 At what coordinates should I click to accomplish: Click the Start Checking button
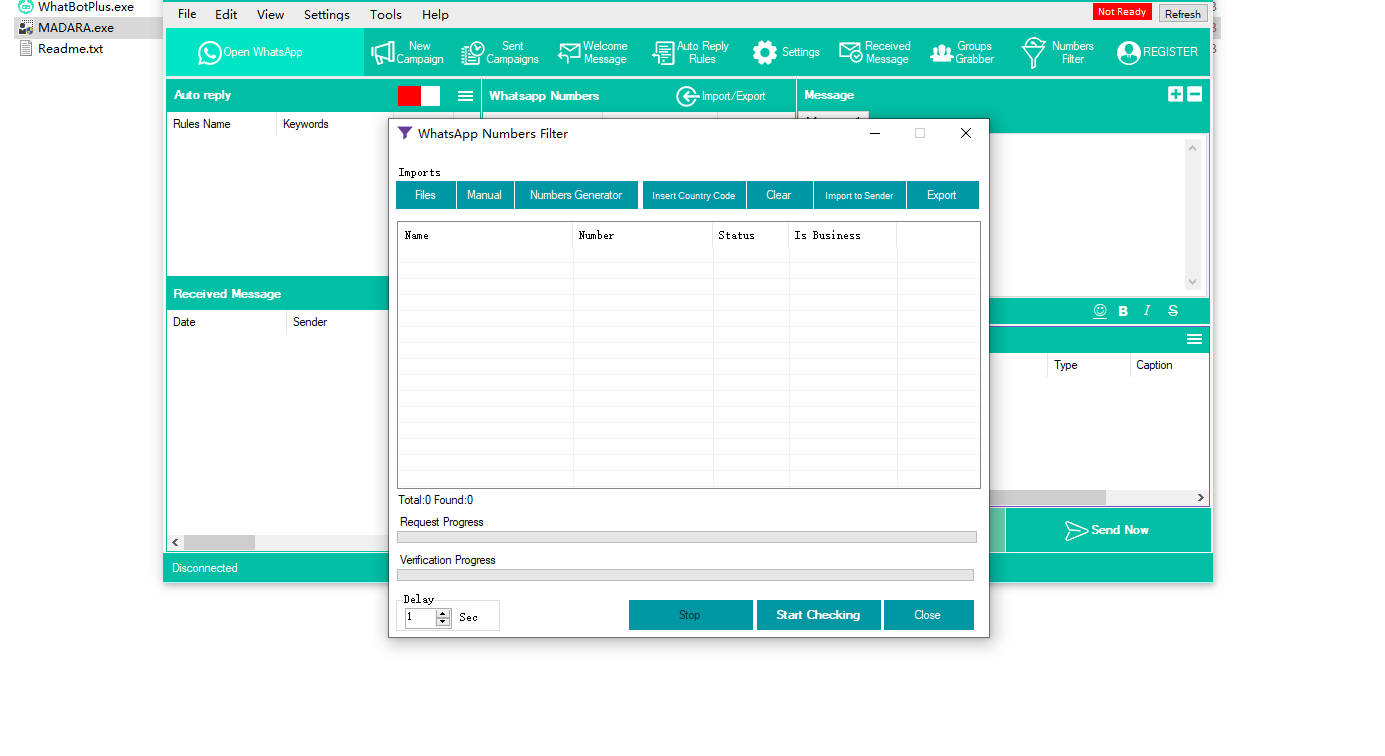click(818, 615)
